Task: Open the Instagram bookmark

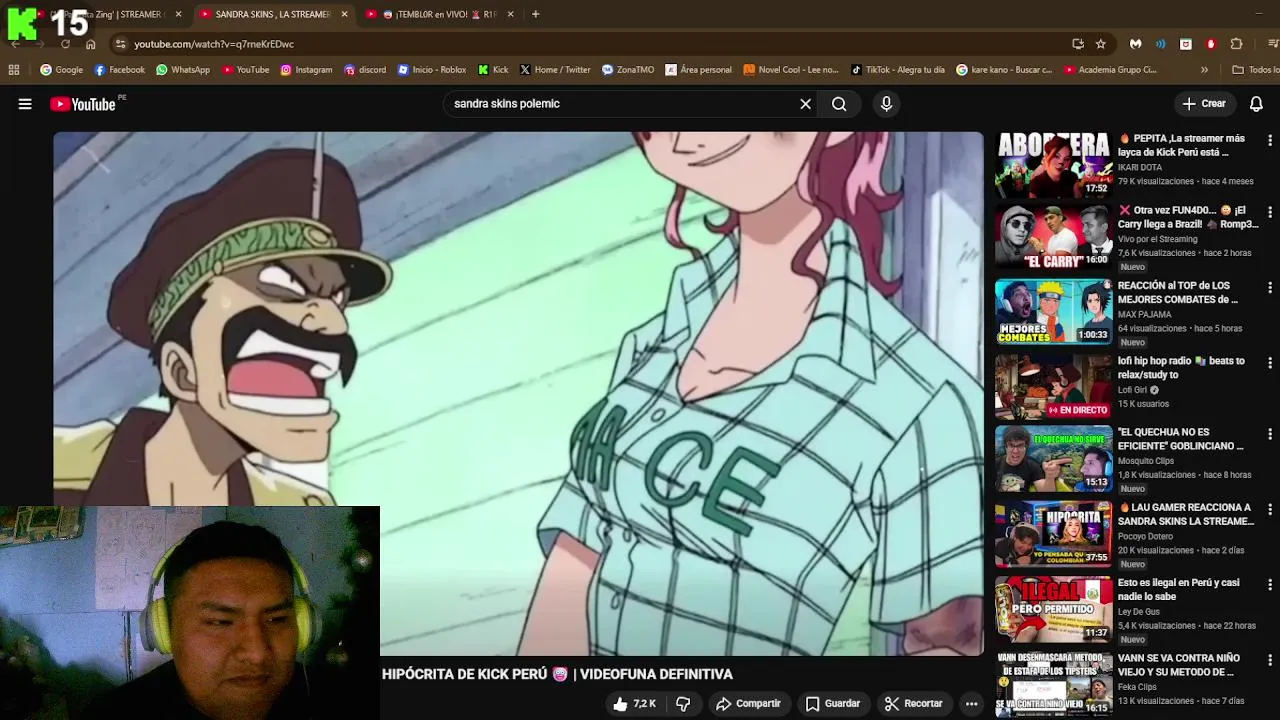Action: click(306, 70)
